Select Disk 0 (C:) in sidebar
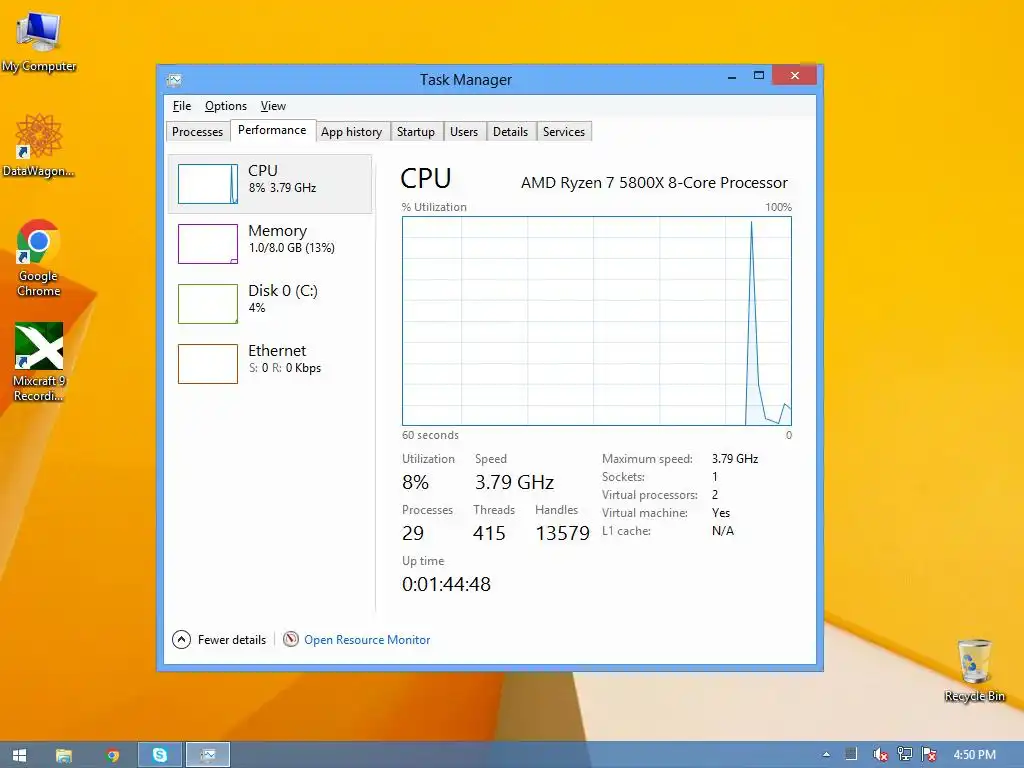 [x=270, y=304]
